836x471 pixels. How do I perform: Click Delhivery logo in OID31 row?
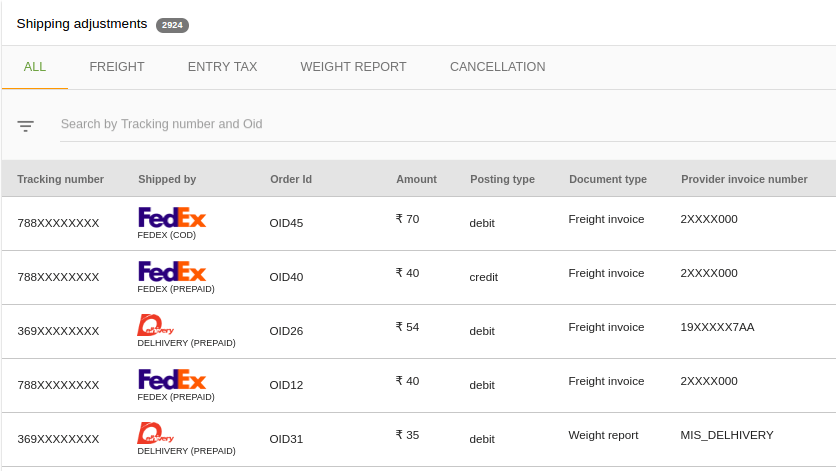pyautogui.click(x=156, y=433)
